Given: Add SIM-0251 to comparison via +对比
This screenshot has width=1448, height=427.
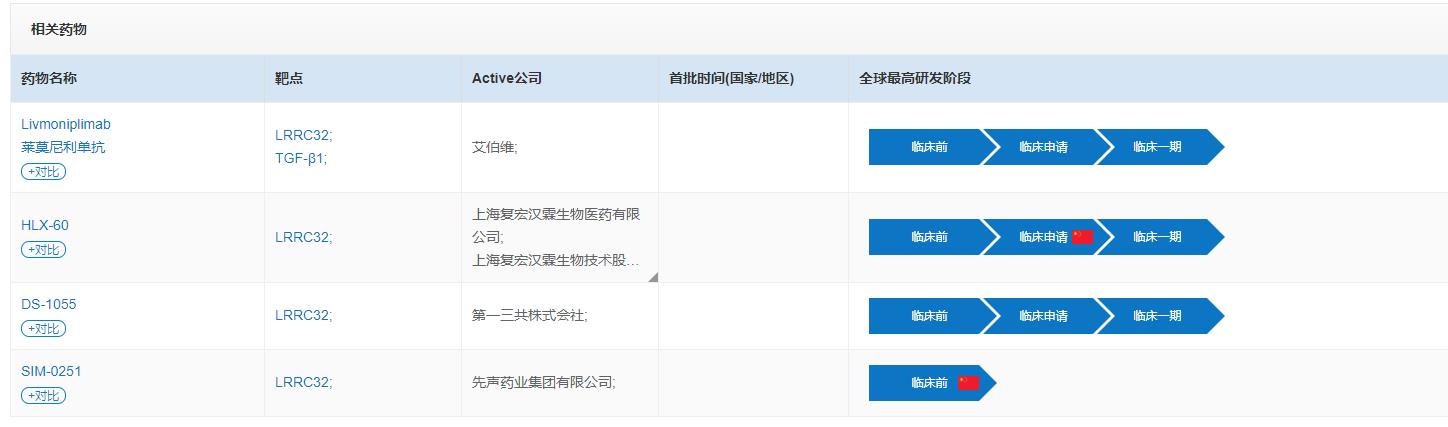Looking at the screenshot, I should [x=43, y=395].
